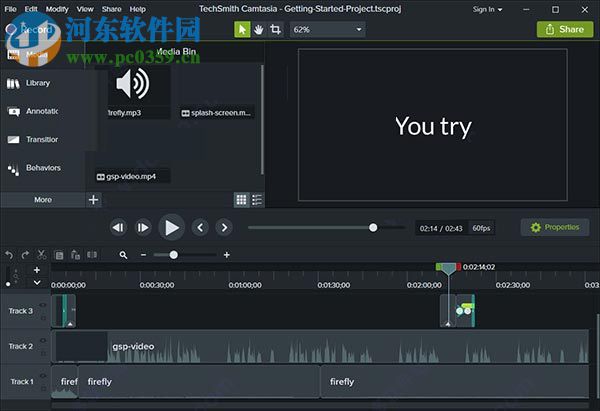Expand the track options chevron below plus

pos(37,283)
